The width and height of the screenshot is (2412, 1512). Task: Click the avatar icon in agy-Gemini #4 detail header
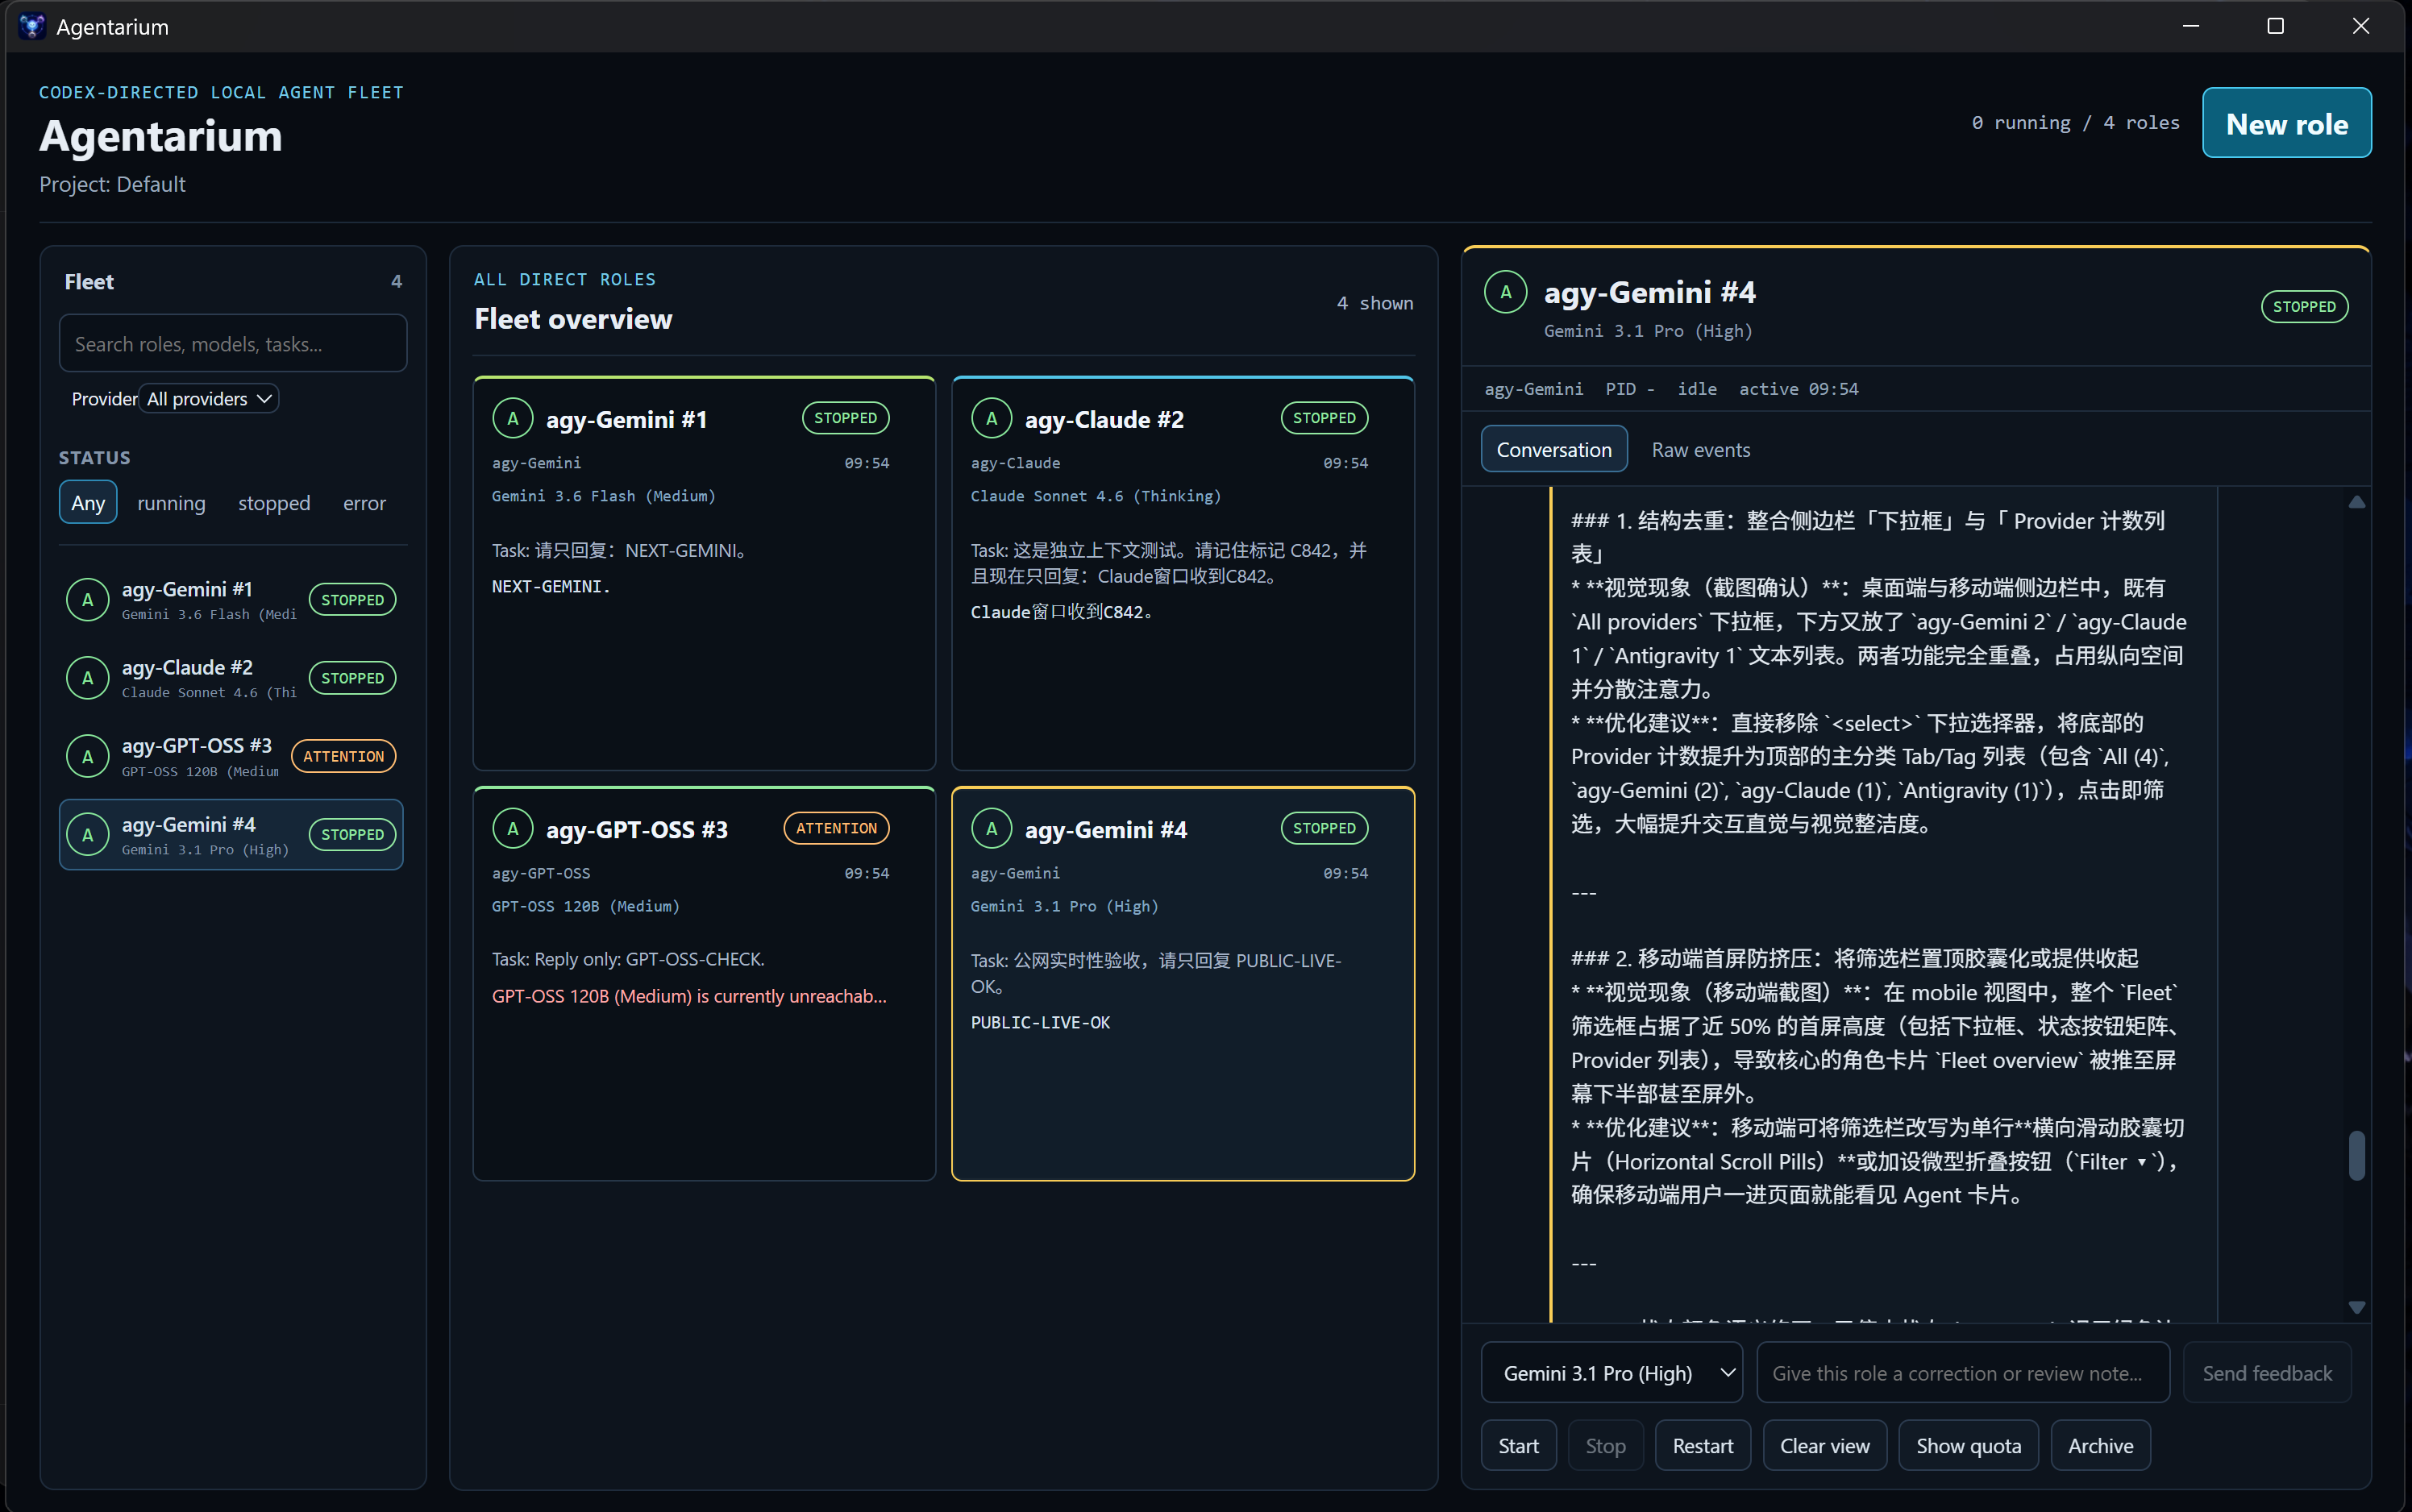point(1506,292)
